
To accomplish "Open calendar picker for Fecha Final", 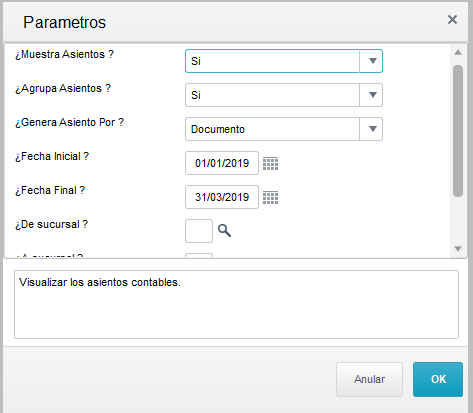I will click(270, 198).
